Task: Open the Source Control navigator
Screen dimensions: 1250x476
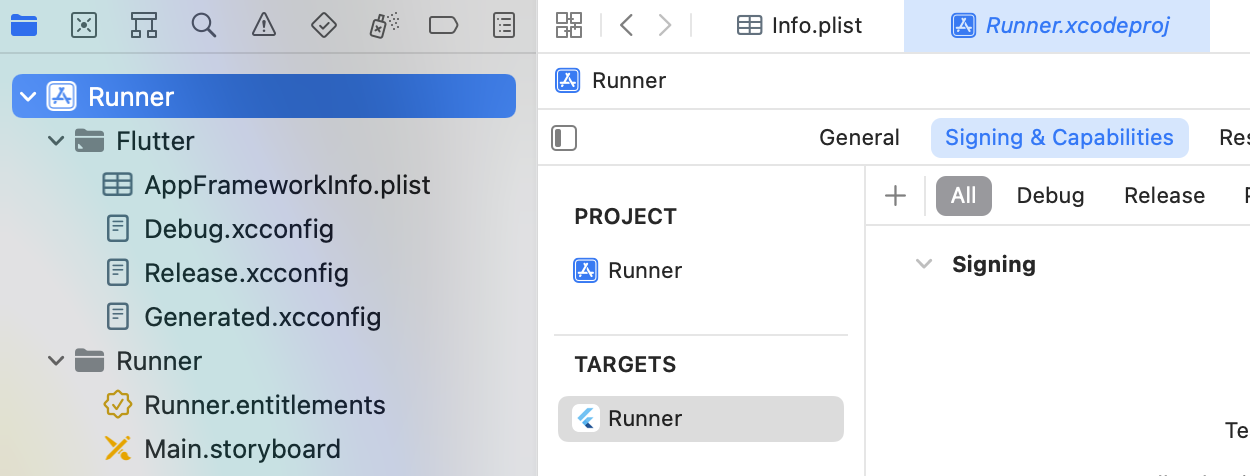Action: (x=84, y=25)
